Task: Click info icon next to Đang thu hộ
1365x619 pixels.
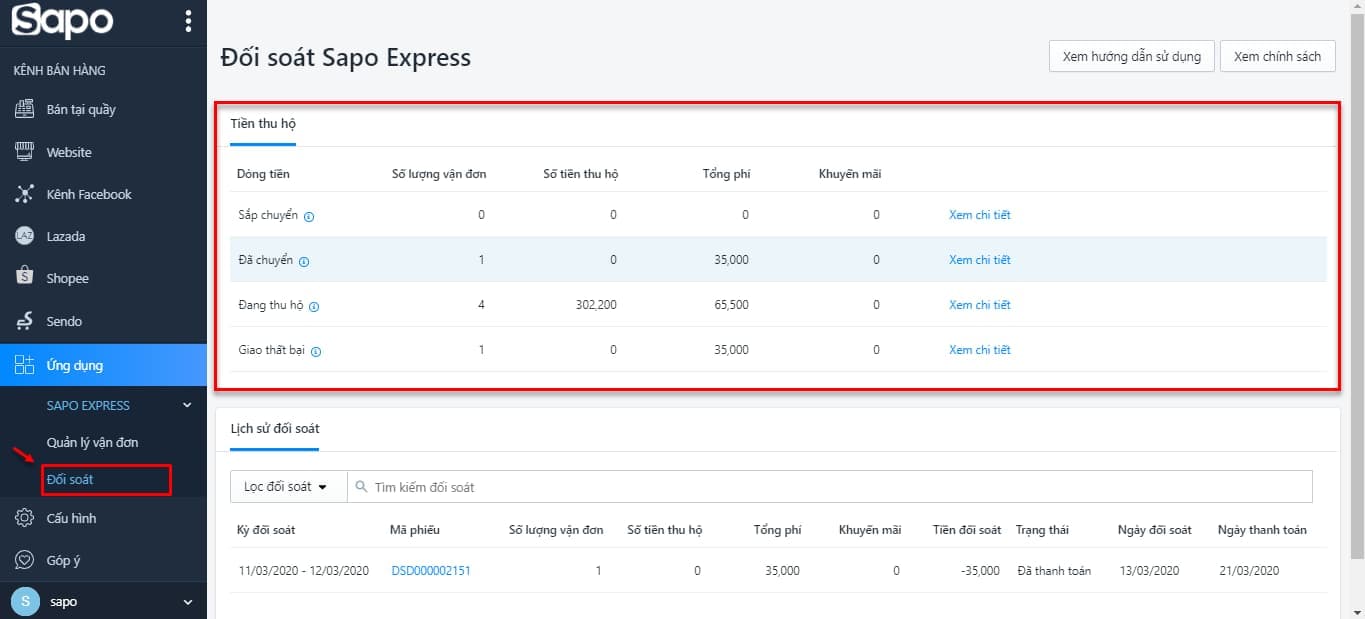Action: [314, 306]
